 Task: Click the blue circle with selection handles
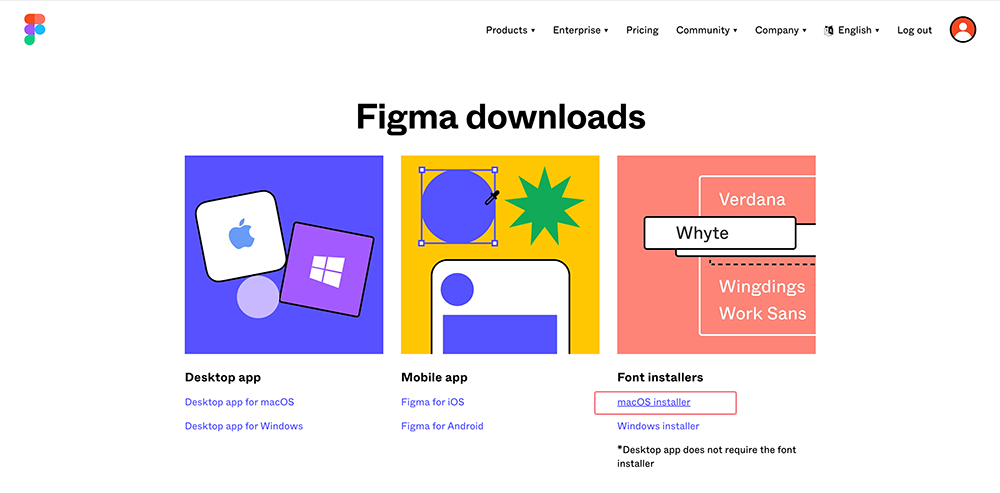coord(459,206)
